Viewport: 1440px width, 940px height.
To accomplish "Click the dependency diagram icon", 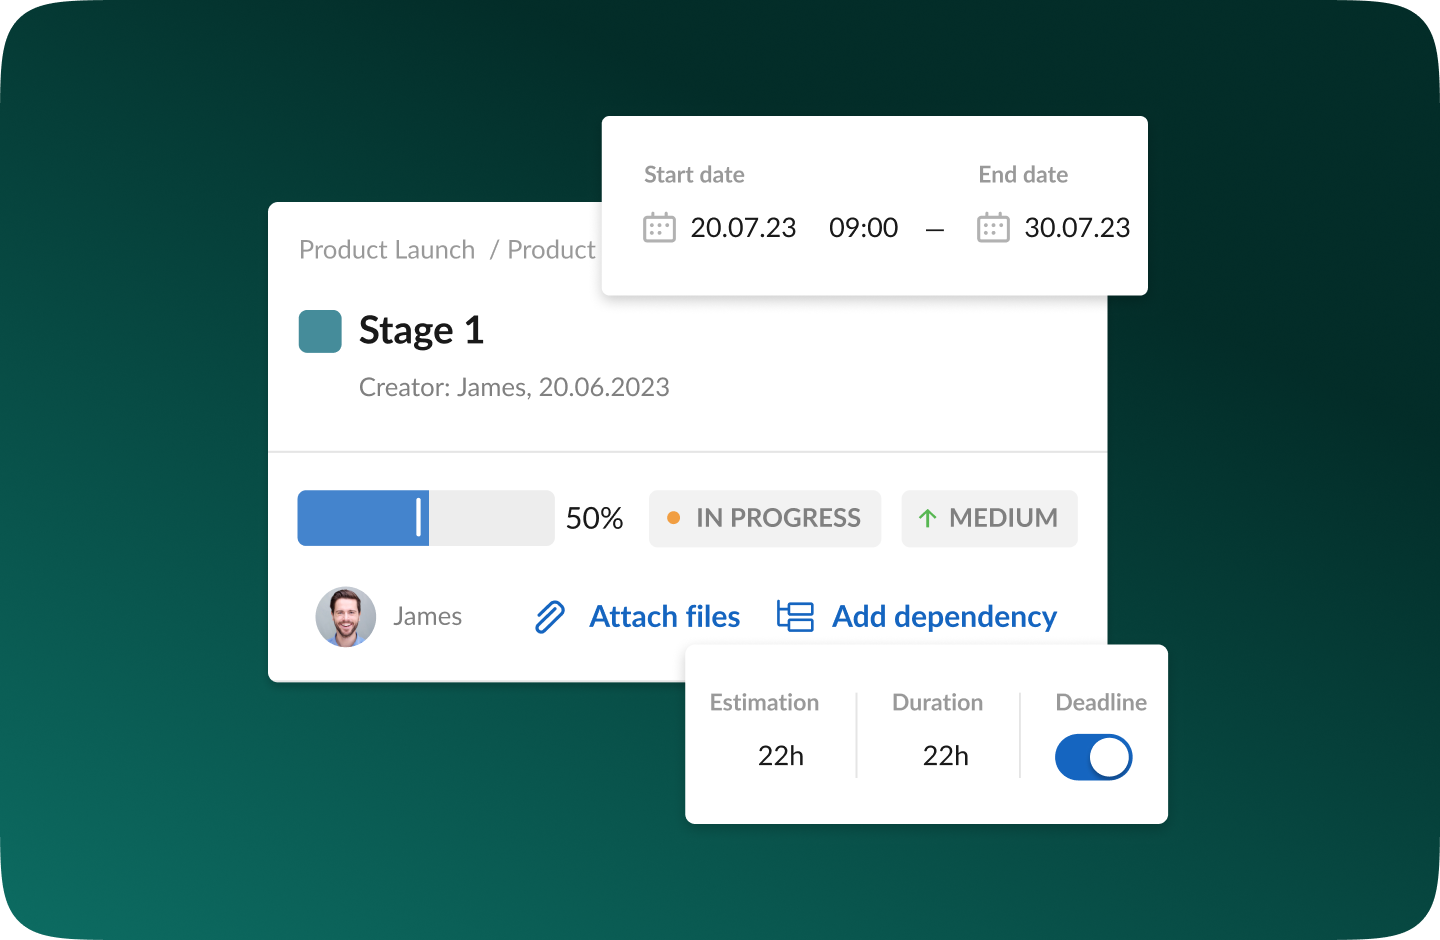I will [795, 616].
